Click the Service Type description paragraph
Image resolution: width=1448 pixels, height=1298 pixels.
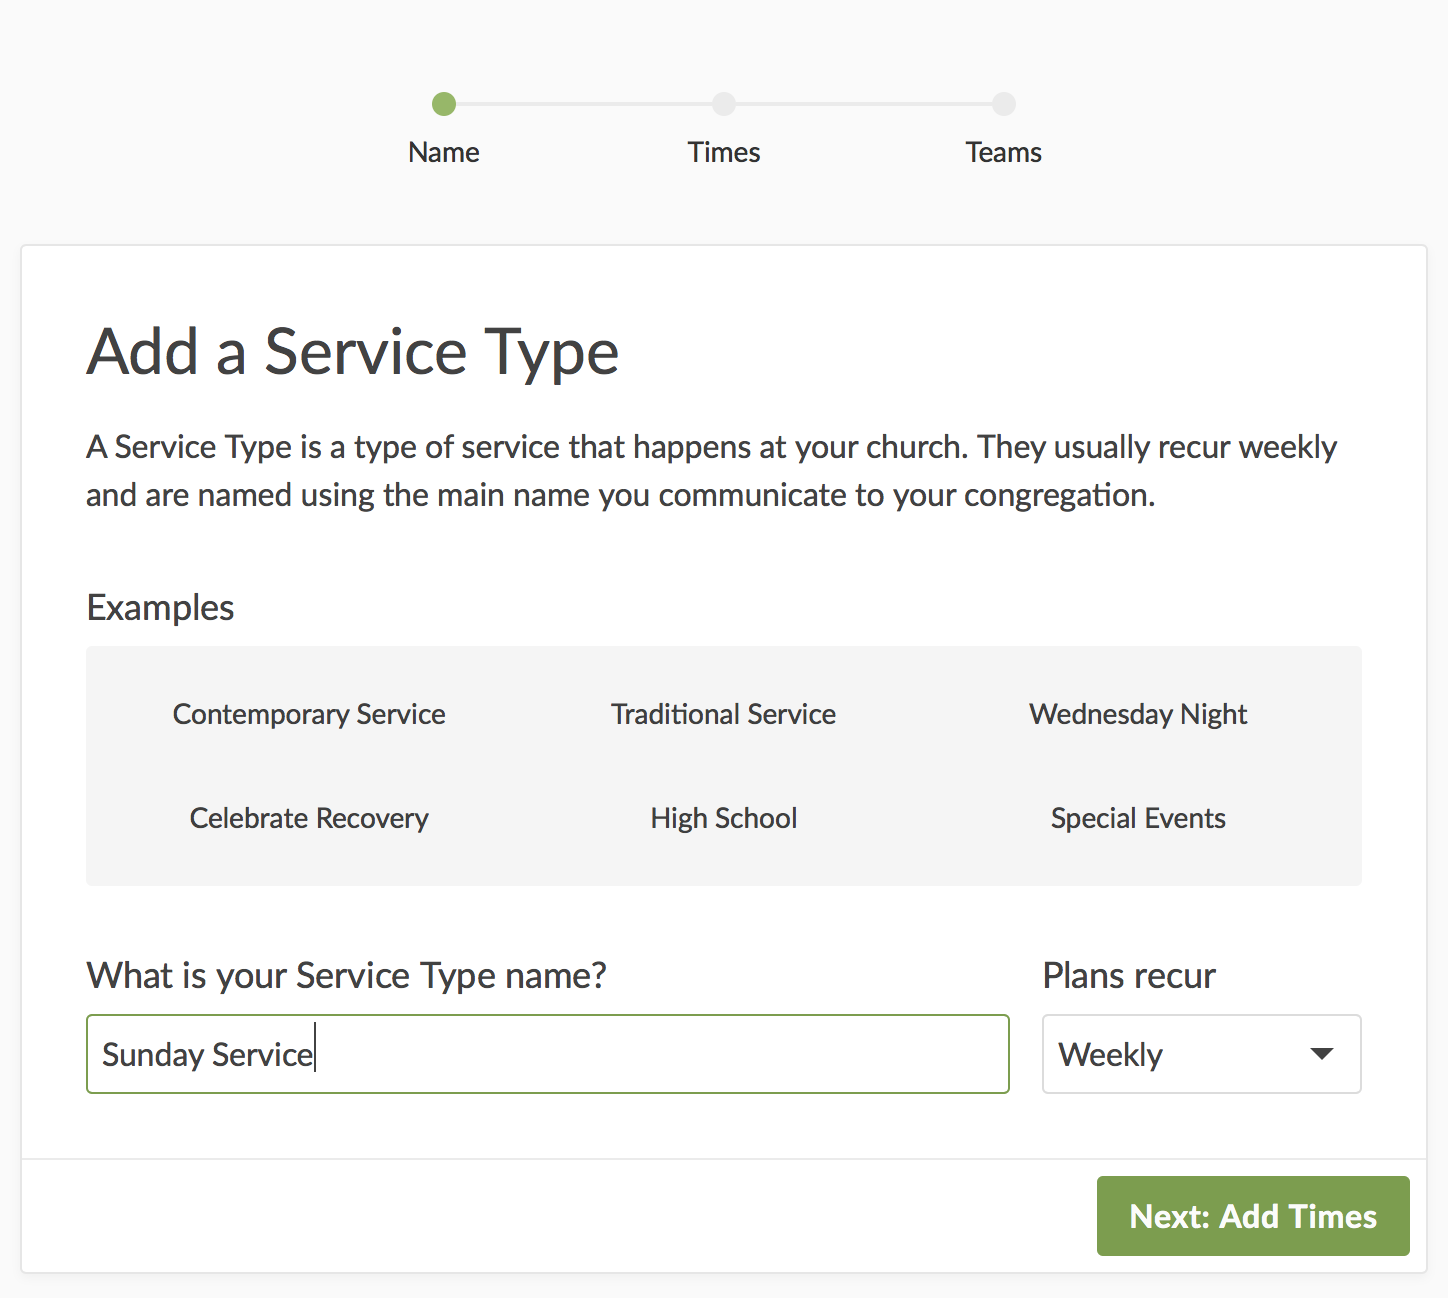click(x=711, y=470)
